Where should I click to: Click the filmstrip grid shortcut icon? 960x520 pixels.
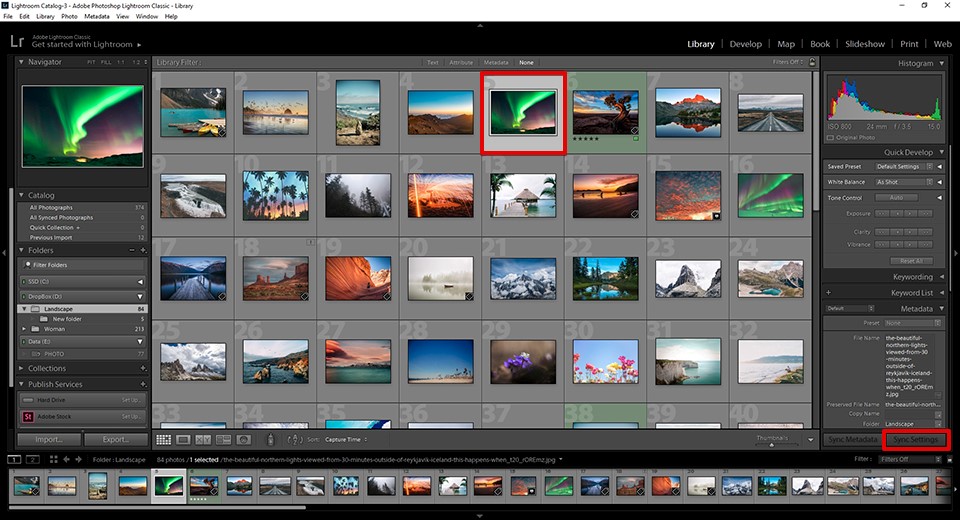[53, 459]
